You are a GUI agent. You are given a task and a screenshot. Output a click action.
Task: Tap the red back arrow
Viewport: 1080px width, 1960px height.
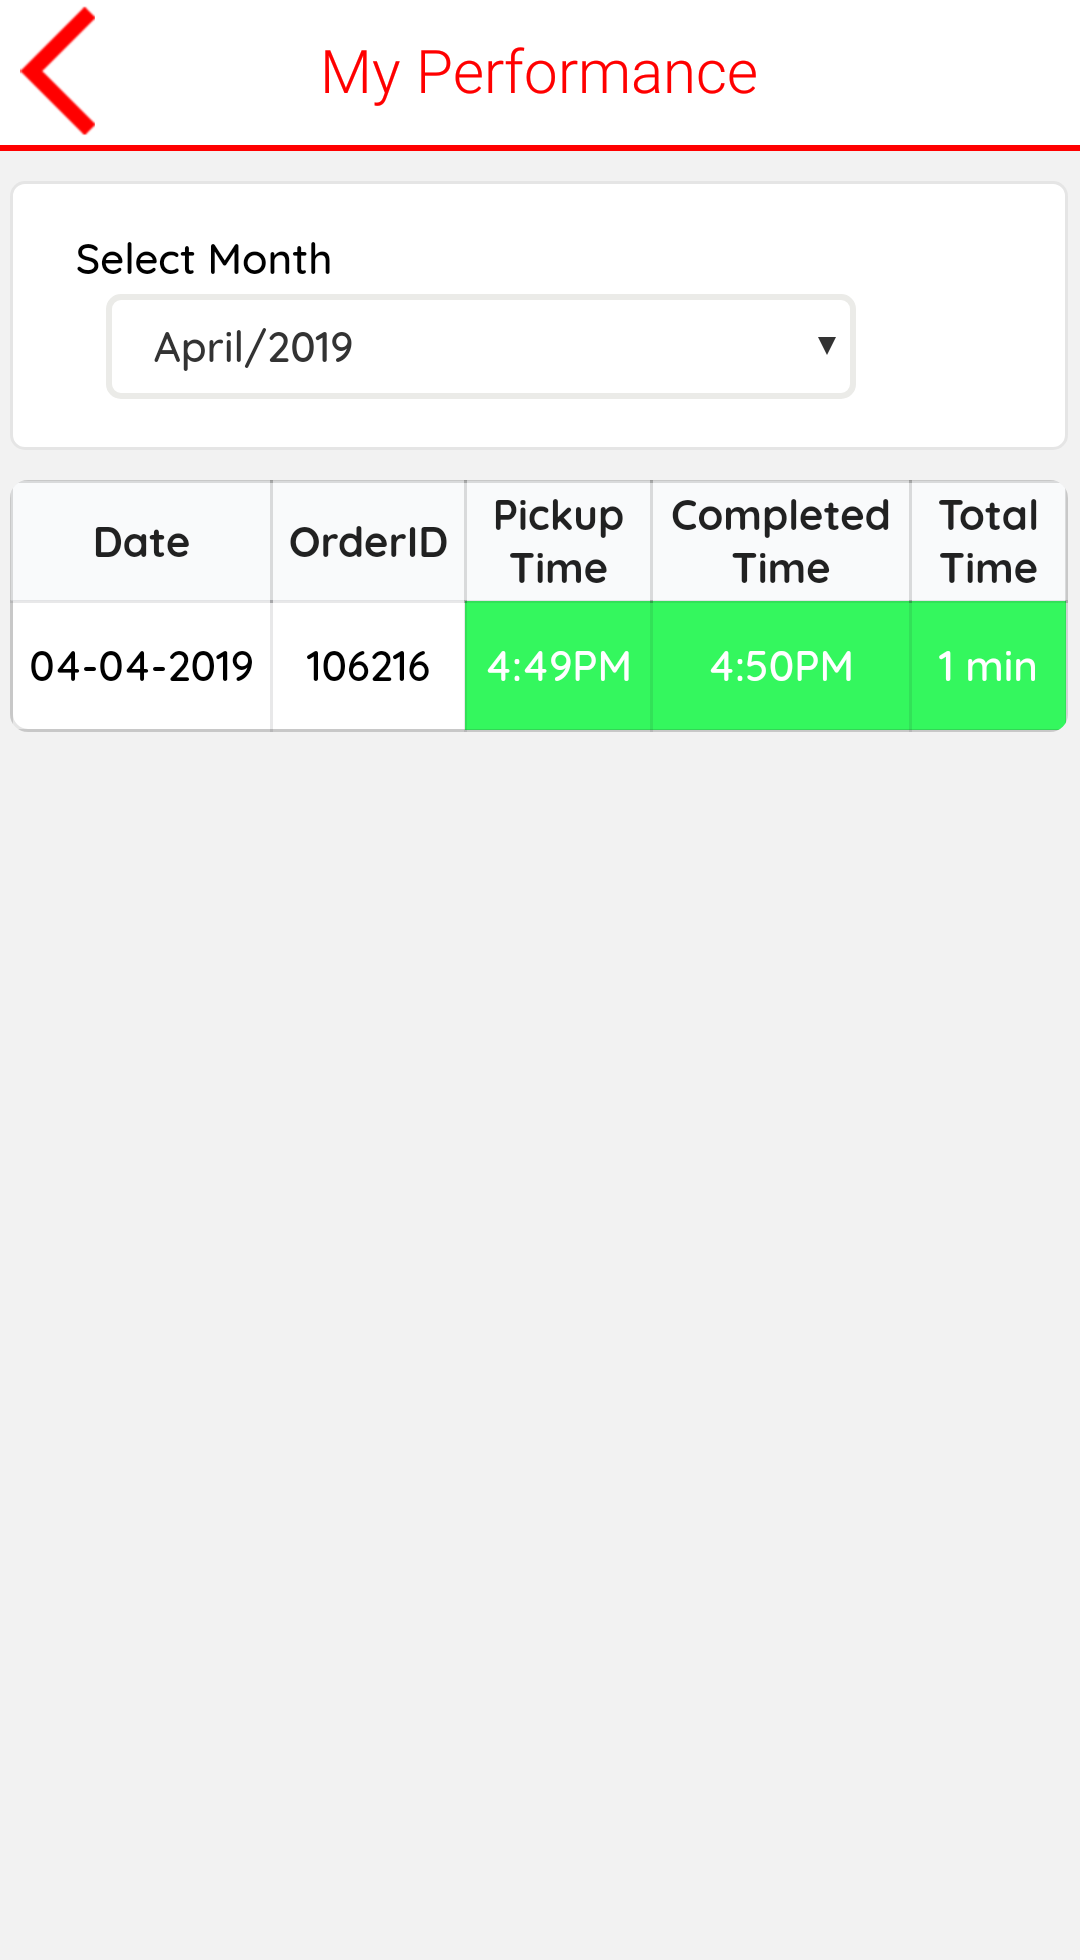click(58, 71)
